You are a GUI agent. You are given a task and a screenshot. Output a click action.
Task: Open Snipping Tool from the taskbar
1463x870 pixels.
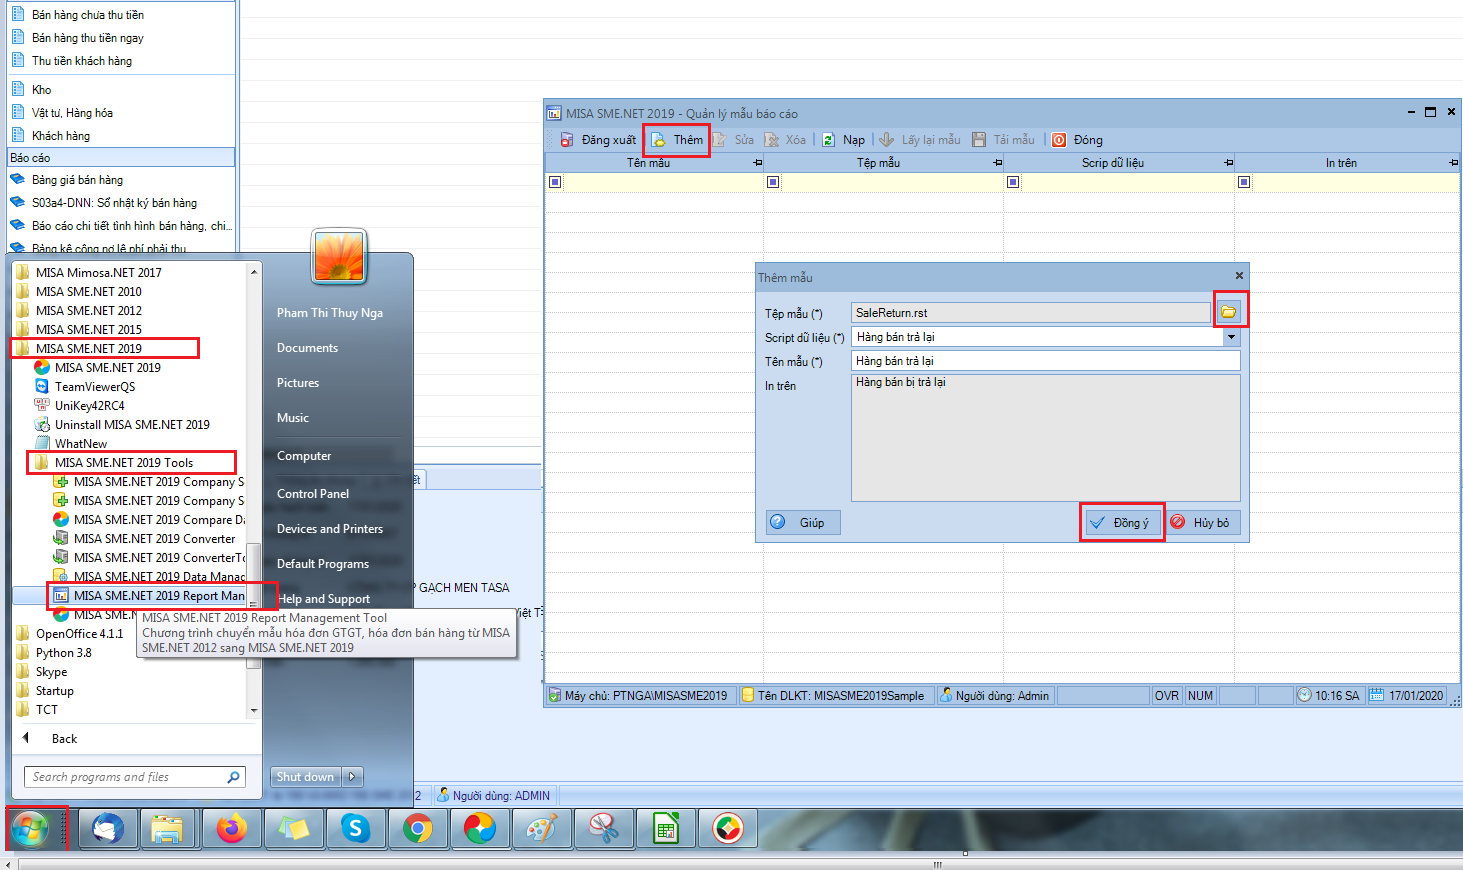[604, 829]
